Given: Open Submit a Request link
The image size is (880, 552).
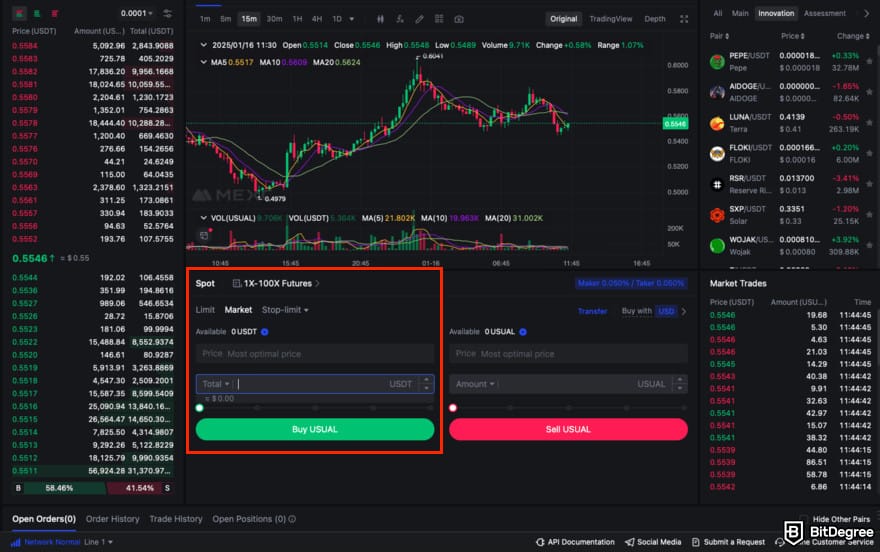Looking at the screenshot, I should 728,542.
